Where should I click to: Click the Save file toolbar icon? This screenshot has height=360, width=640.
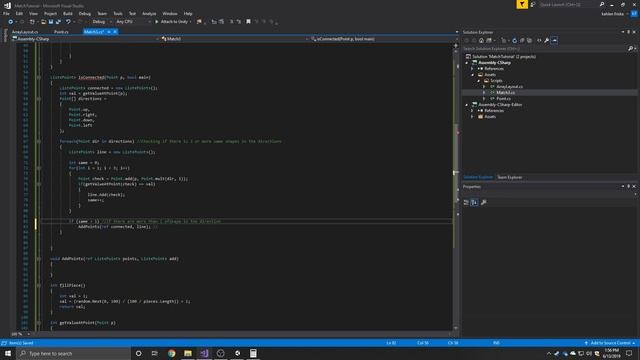[x=51, y=22]
